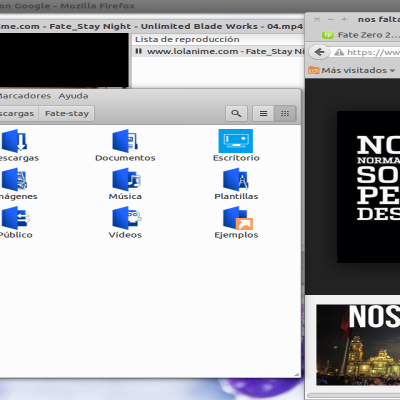Image resolution: width=400 pixels, height=400 pixels.
Task: Click the black video player area
Action: [x=64, y=60]
